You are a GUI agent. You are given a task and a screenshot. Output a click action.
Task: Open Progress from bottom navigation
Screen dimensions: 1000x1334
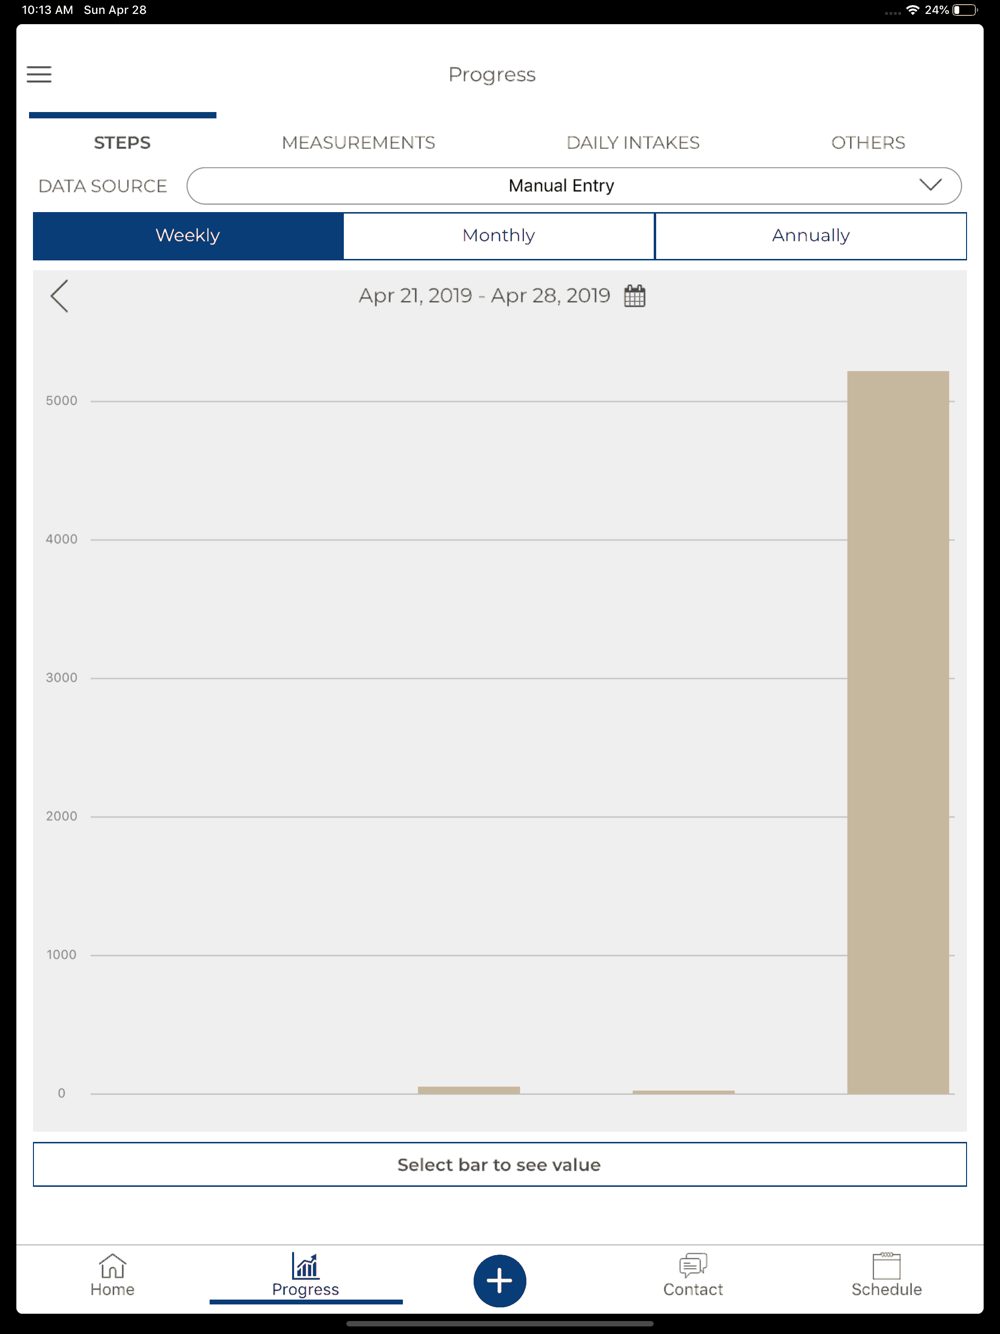click(x=305, y=1276)
